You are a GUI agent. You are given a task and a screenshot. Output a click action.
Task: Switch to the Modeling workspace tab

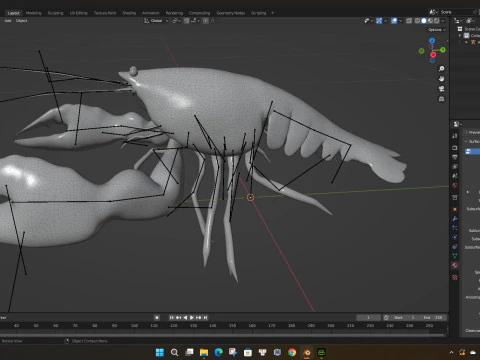pyautogui.click(x=34, y=13)
